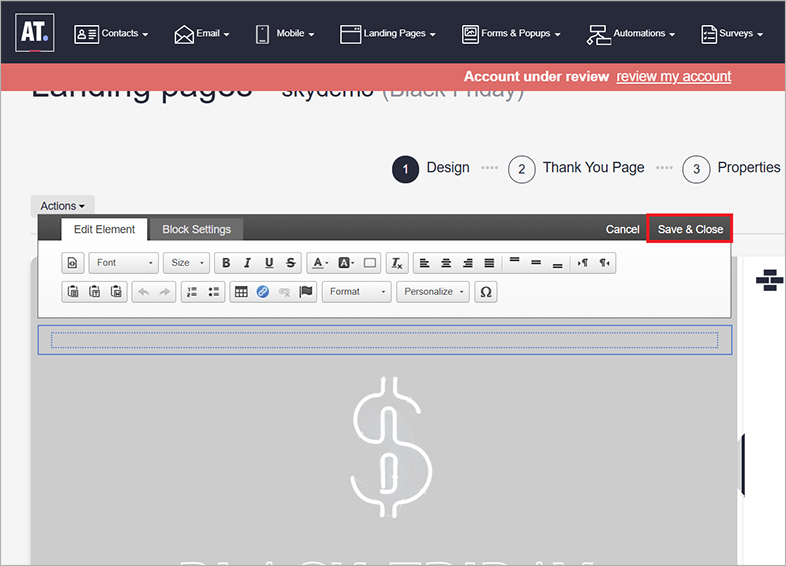Insert a numbered list
Screen dimensions: 786x566
click(193, 292)
